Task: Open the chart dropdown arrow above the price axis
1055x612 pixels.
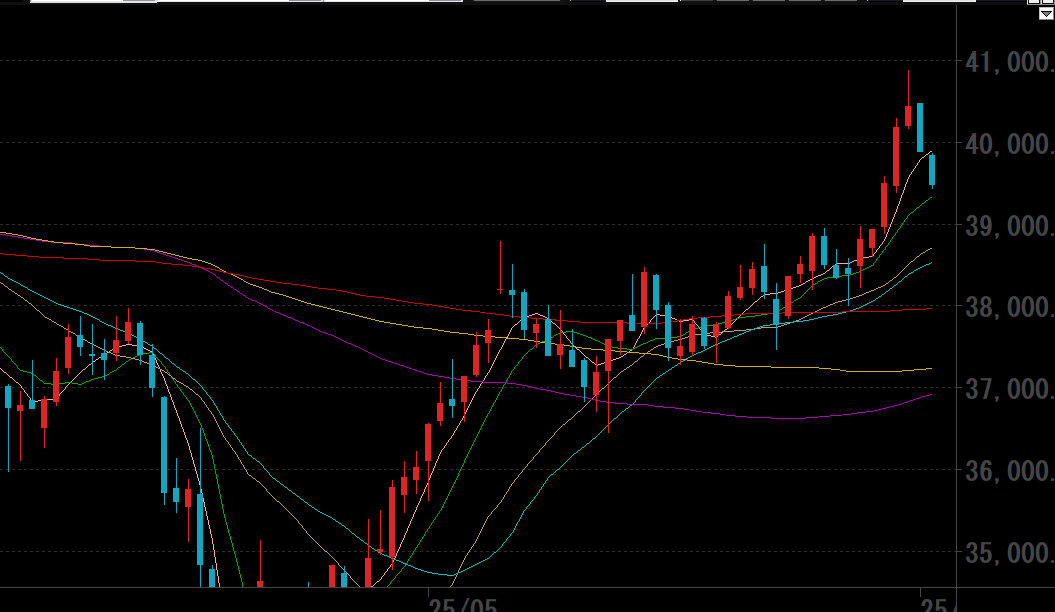Action: (x=1047, y=13)
